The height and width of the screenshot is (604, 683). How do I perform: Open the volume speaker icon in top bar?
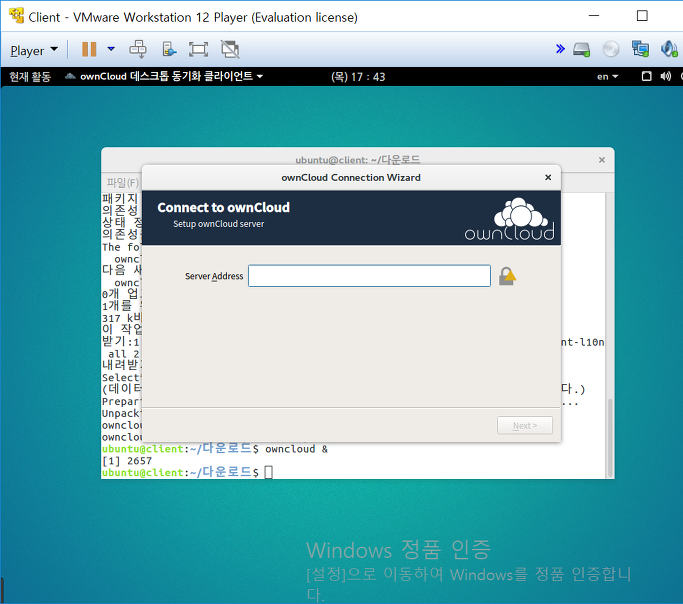(x=665, y=77)
